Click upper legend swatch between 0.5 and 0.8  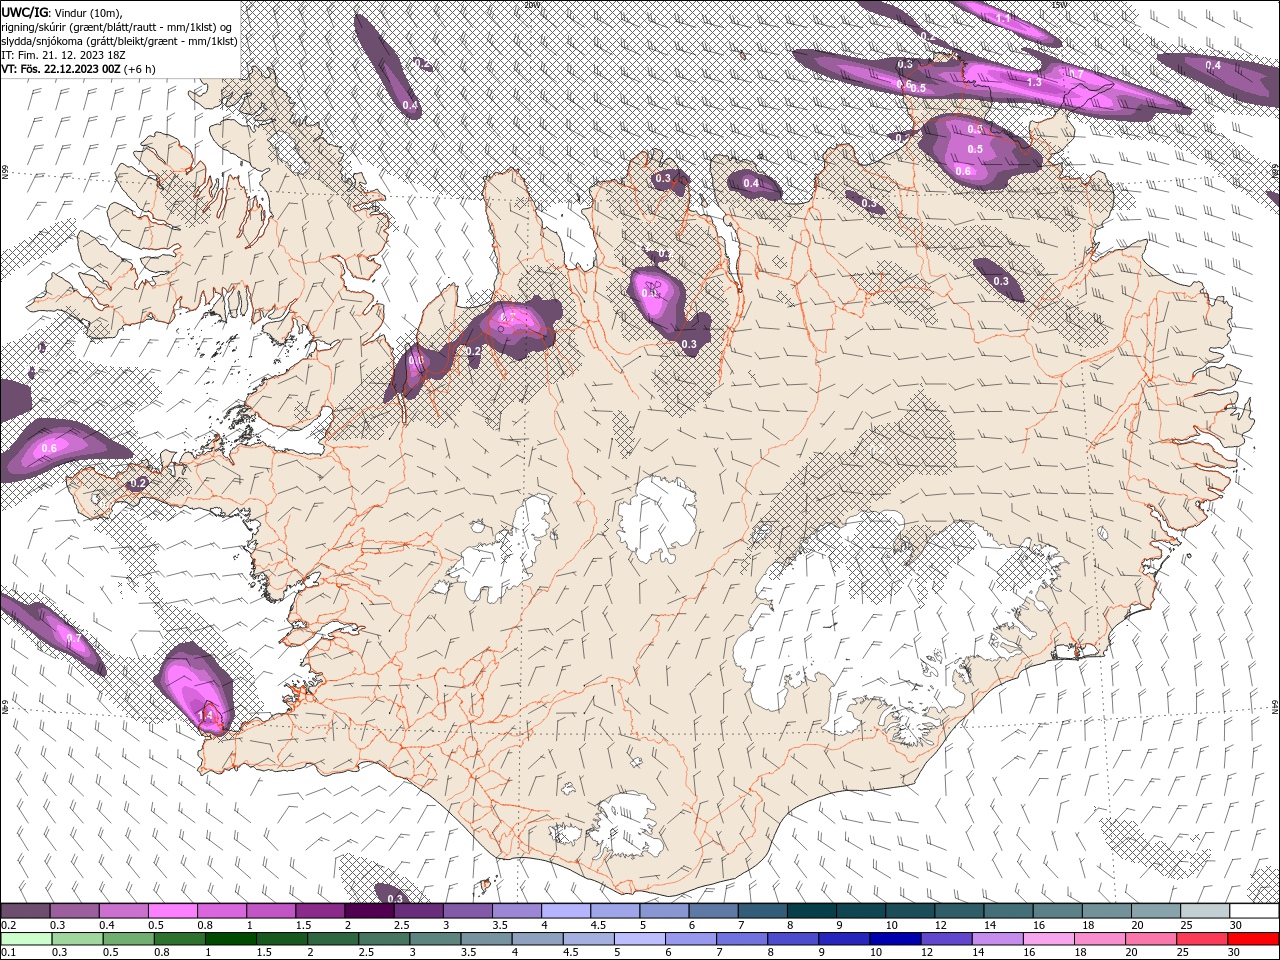click(172, 911)
